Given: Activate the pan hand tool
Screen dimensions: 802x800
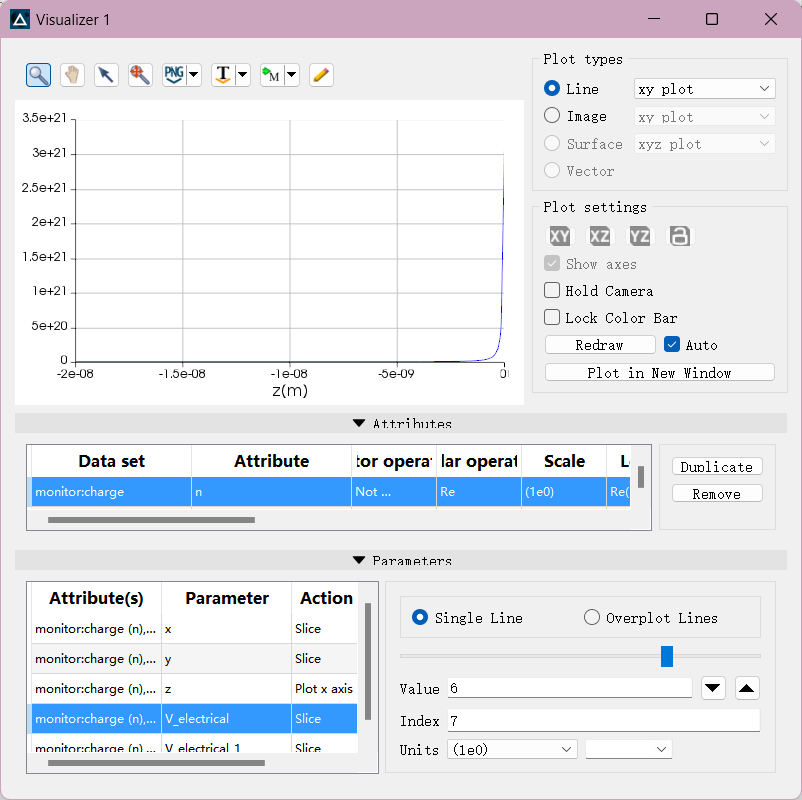Looking at the screenshot, I should point(72,75).
